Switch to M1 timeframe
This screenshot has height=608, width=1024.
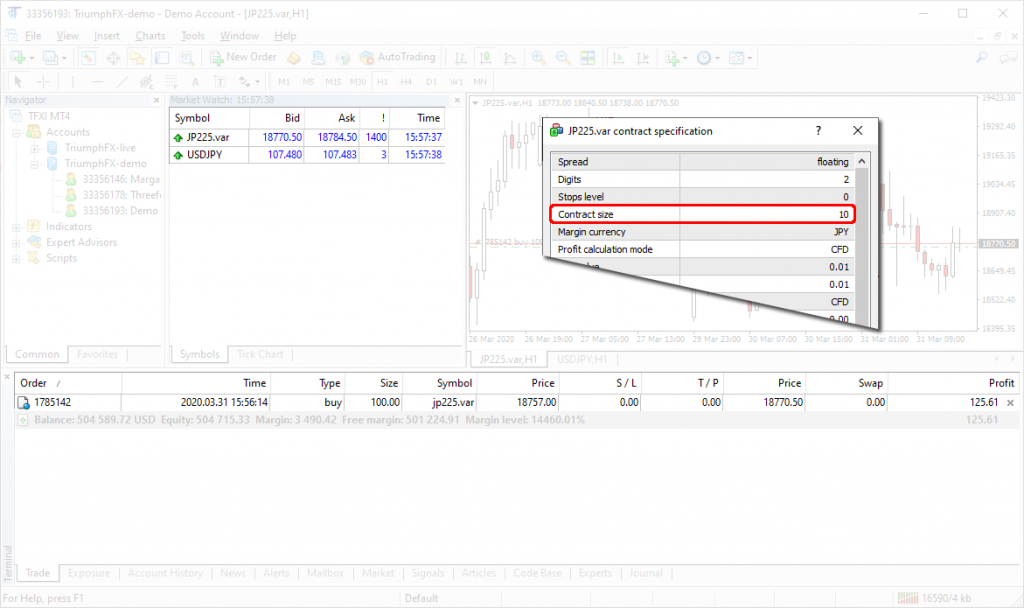(x=284, y=82)
